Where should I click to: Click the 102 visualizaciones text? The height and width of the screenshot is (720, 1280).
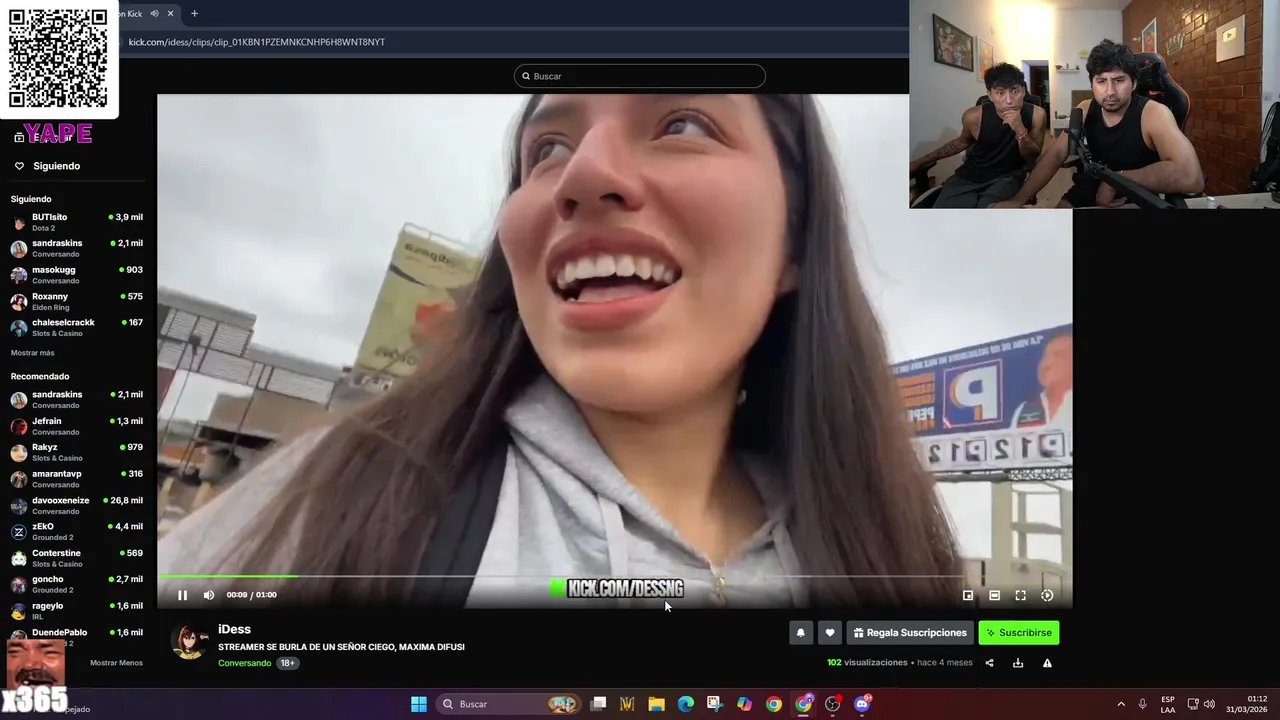pyautogui.click(x=867, y=663)
